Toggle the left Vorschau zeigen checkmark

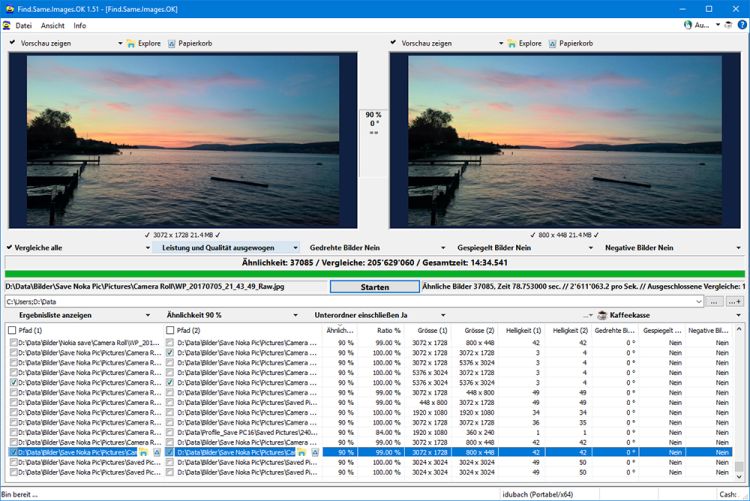point(12,43)
